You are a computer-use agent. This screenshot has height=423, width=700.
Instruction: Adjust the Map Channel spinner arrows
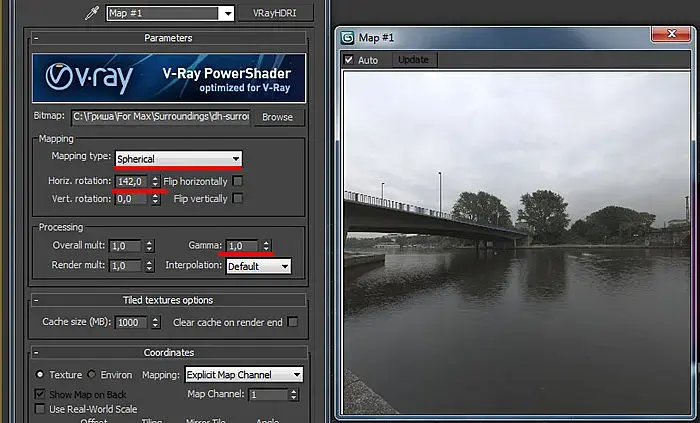(293, 394)
